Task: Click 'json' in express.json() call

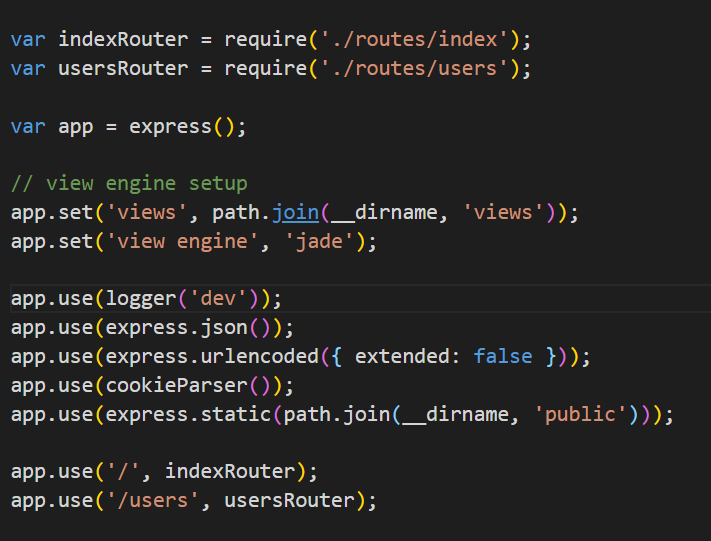Action: [x=224, y=328]
